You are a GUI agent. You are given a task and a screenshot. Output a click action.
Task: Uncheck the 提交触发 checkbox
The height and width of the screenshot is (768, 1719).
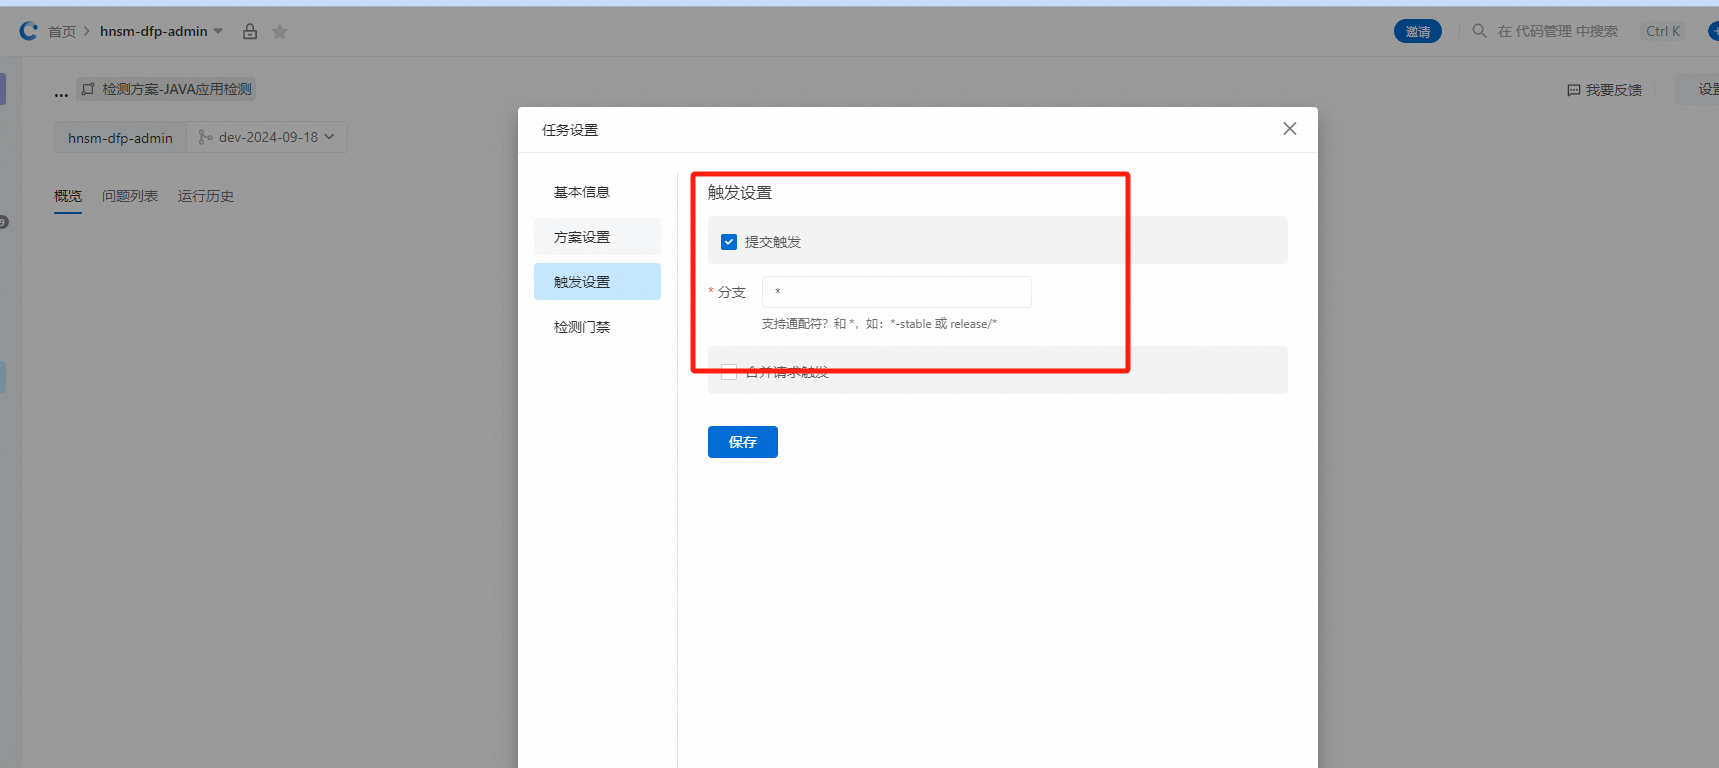pyautogui.click(x=729, y=242)
